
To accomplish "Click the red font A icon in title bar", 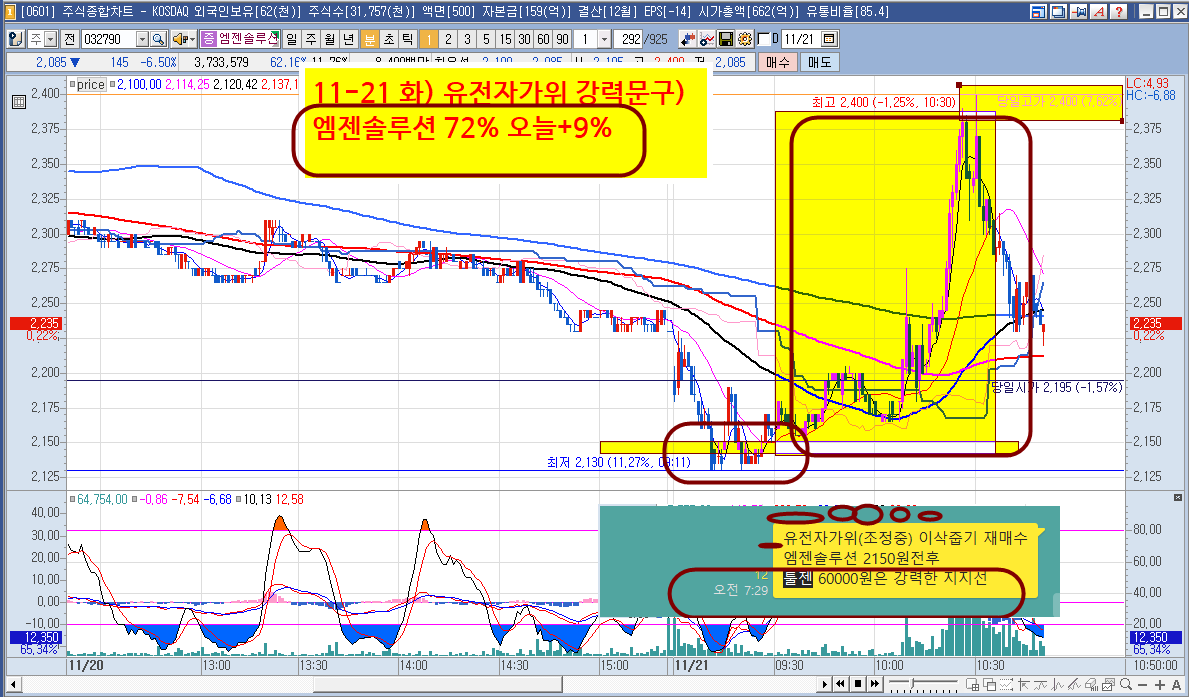I will point(1098,11).
